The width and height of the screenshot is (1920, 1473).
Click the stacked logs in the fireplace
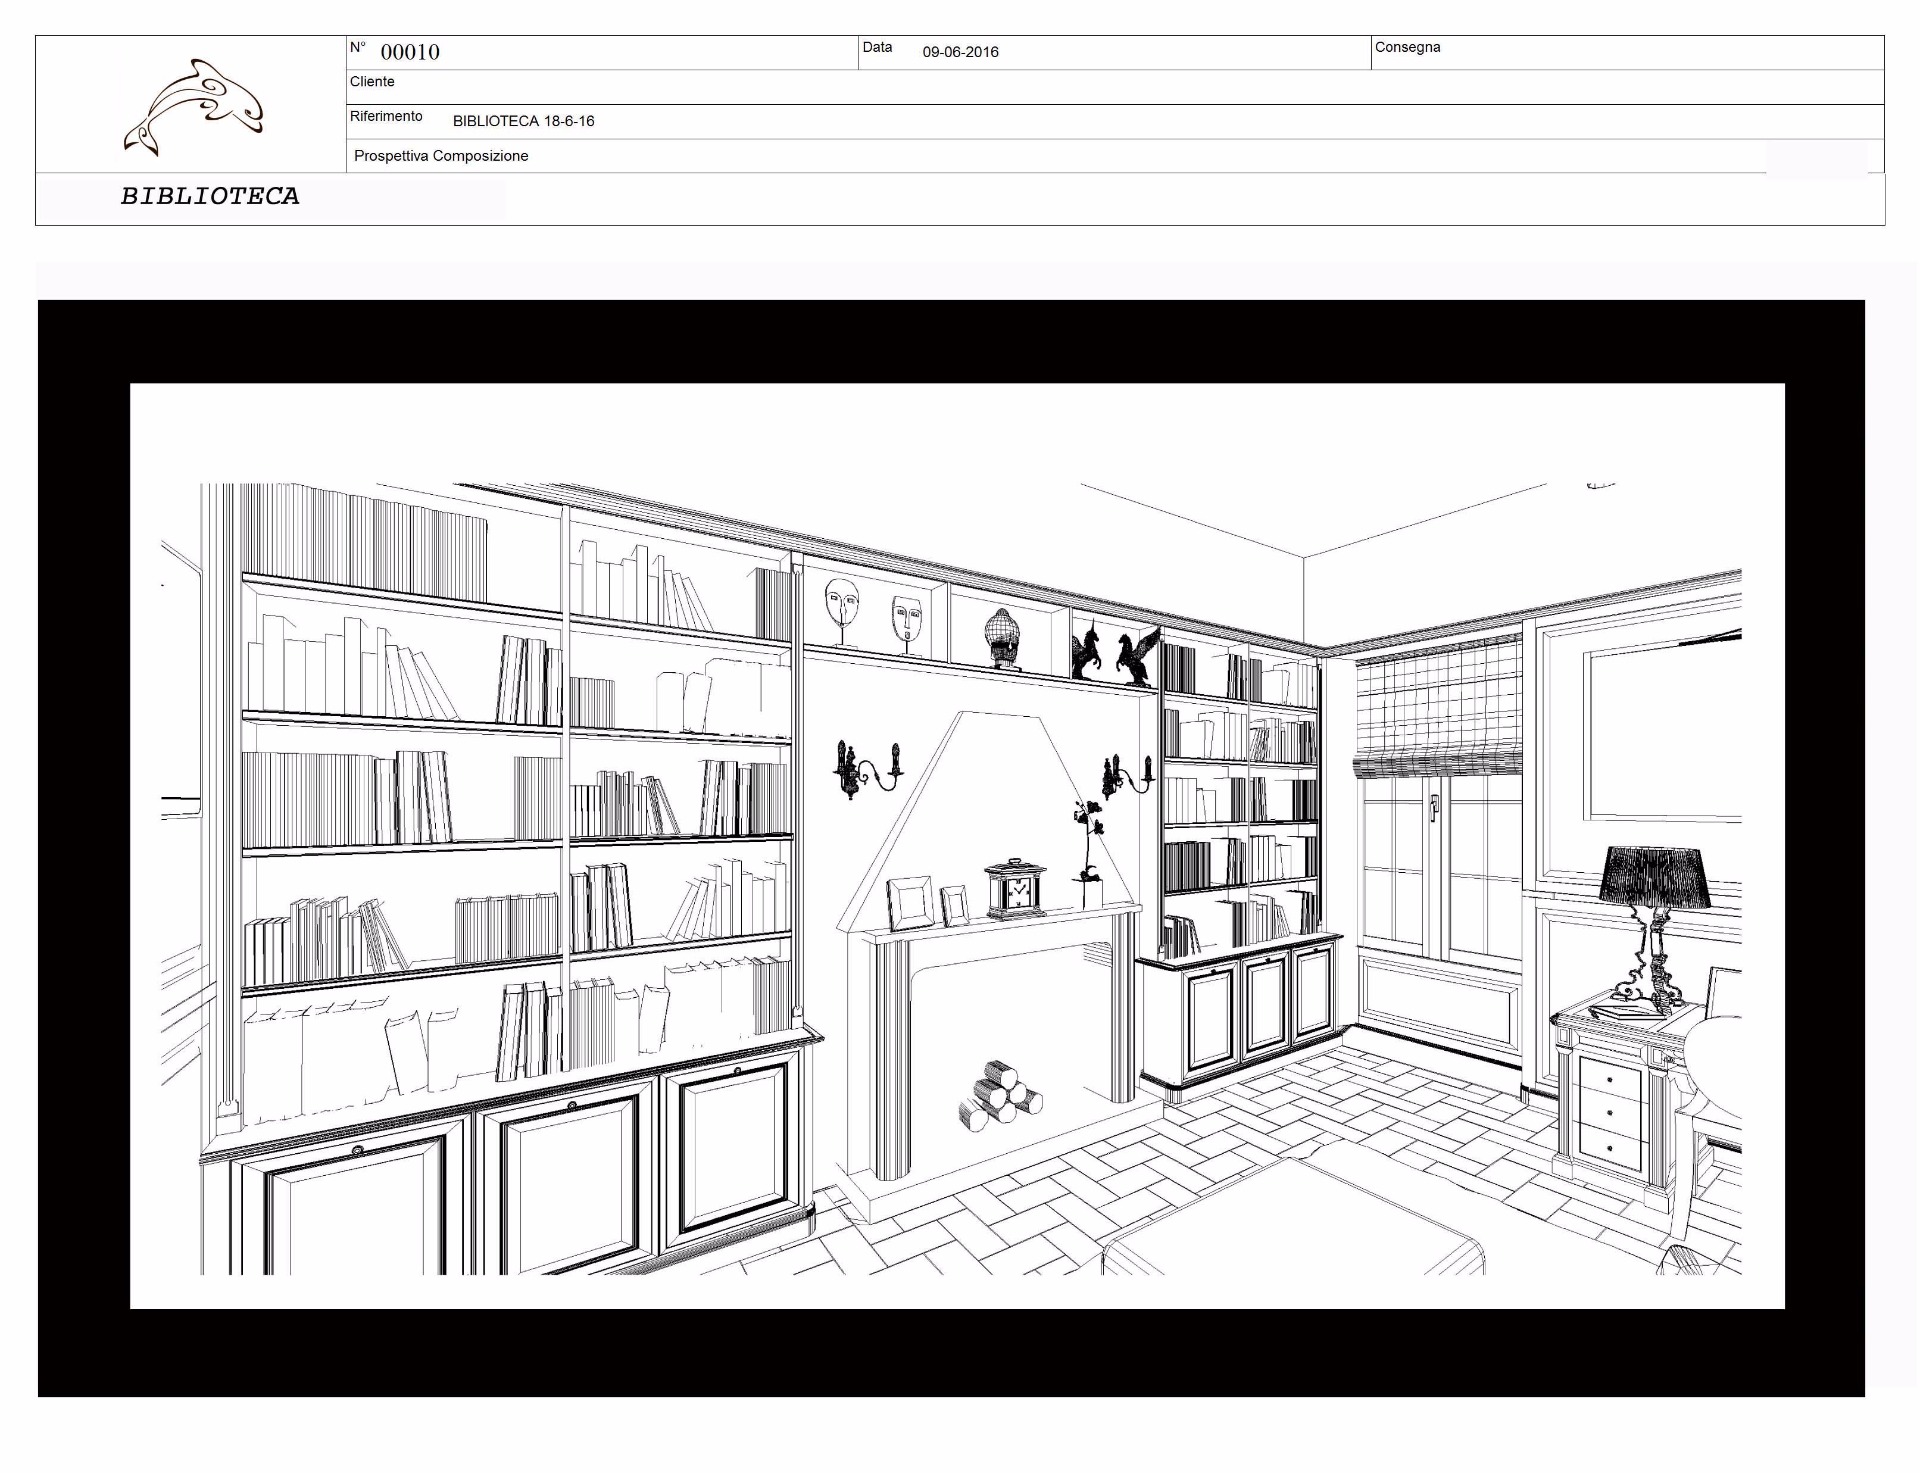1001,1096
